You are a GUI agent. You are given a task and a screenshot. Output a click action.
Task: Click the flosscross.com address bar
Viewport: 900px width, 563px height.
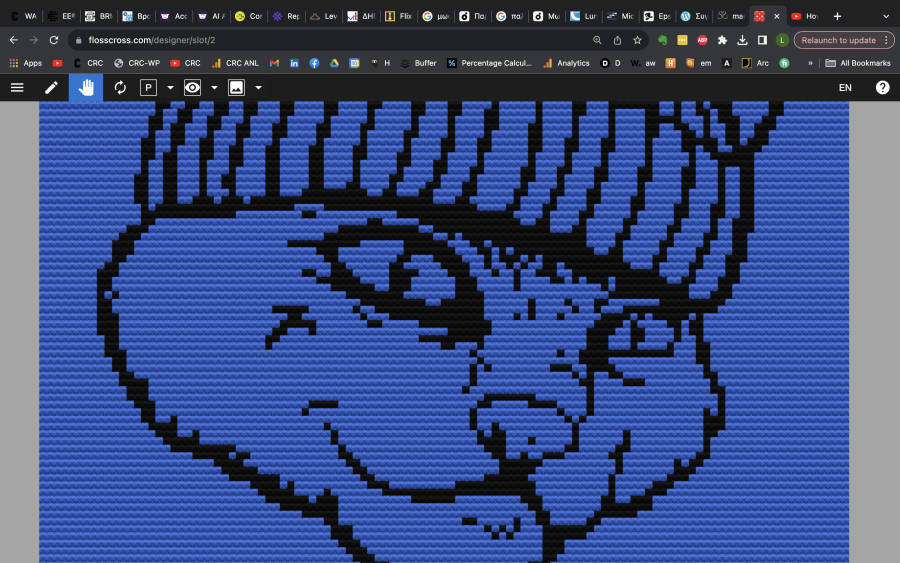point(330,40)
